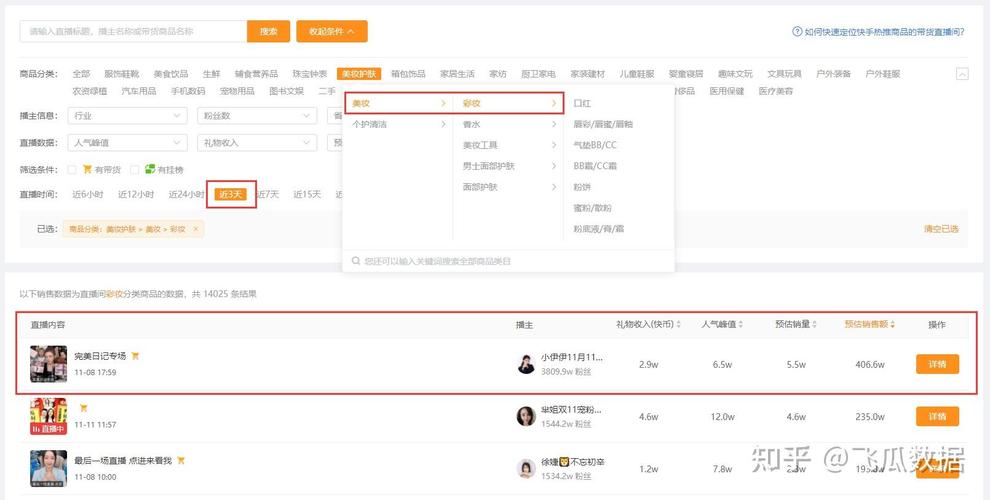Open the 行业 dropdown

point(128,116)
